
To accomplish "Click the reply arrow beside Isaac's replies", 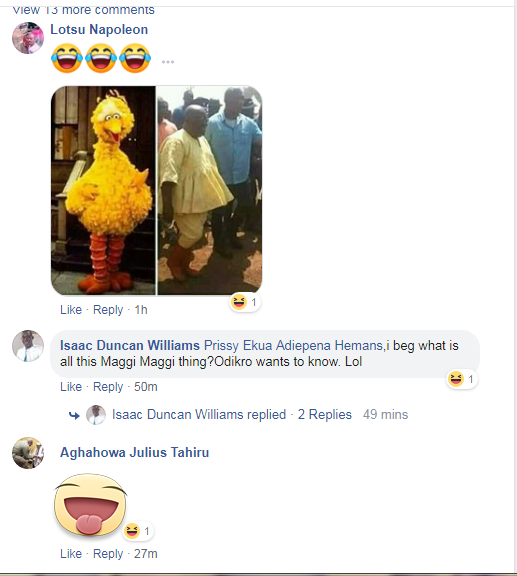I will (74, 415).
